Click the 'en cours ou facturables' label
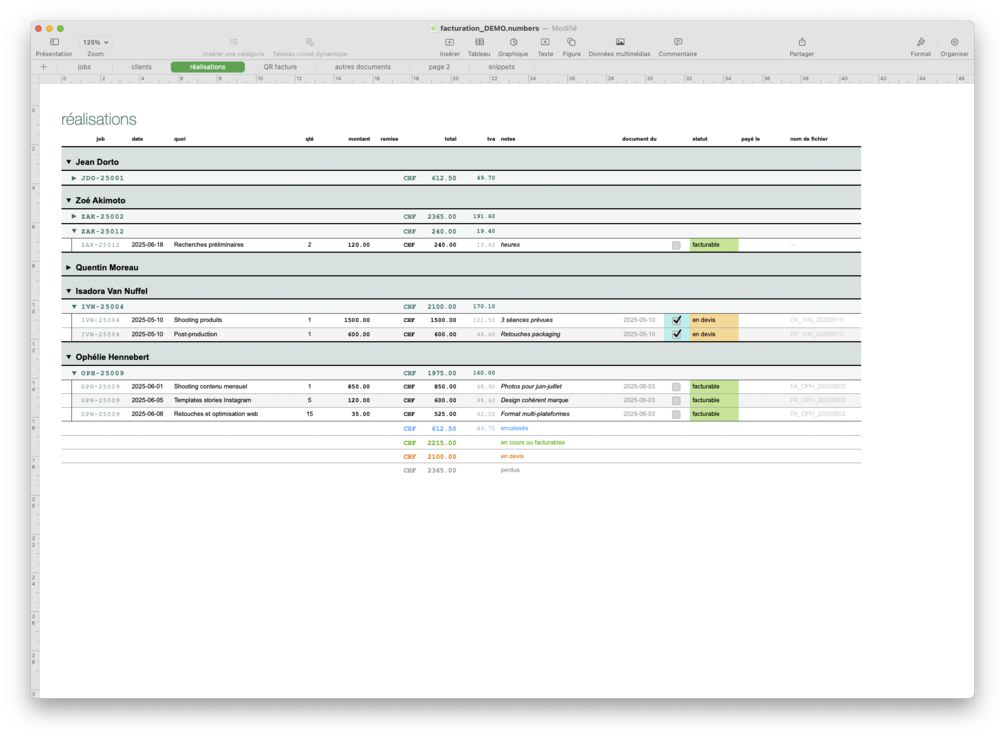This screenshot has height=739, width=1005. coord(533,442)
